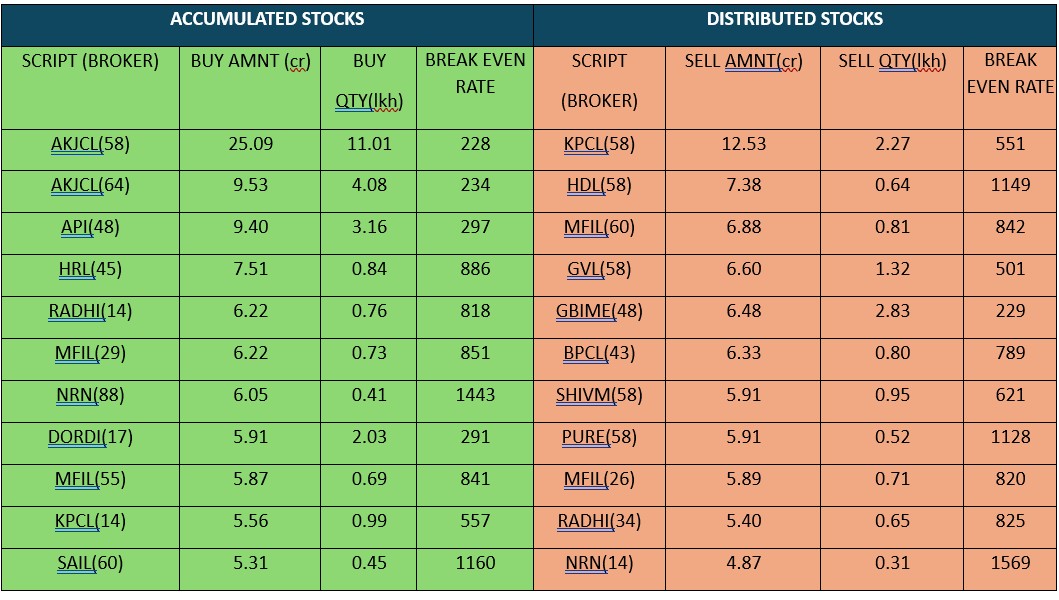Click the BUY AMNT (cr) column header
Screen dimensions: 1059x600
coord(250,62)
